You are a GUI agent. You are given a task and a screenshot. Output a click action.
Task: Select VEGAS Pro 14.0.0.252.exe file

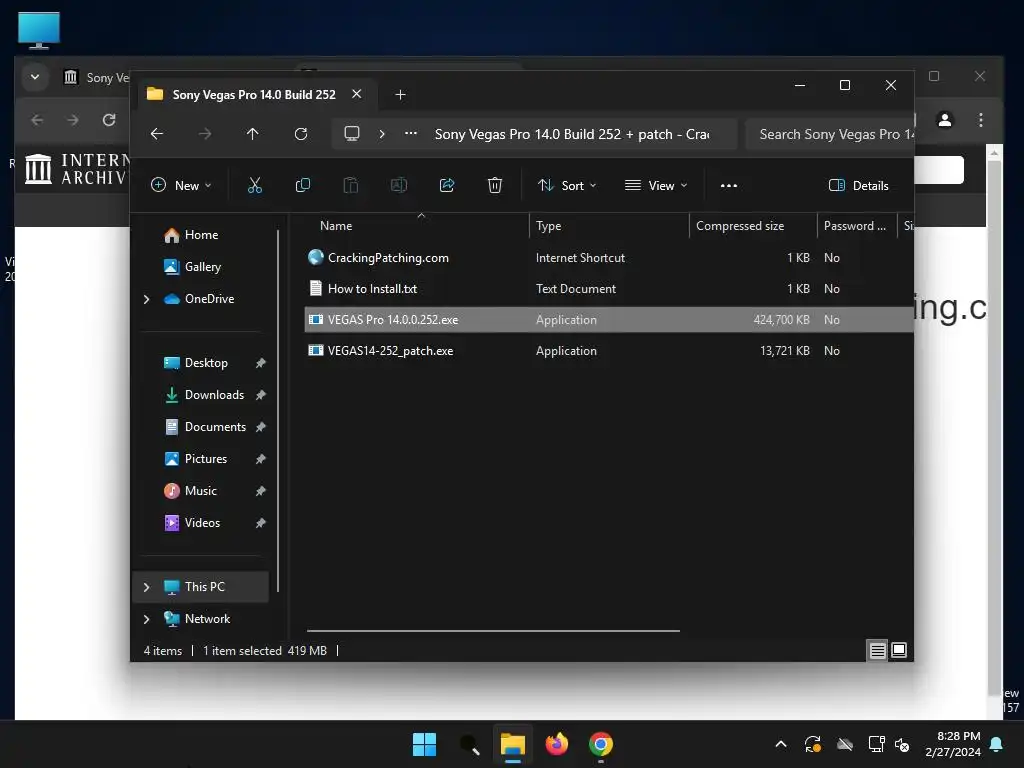pos(609,320)
